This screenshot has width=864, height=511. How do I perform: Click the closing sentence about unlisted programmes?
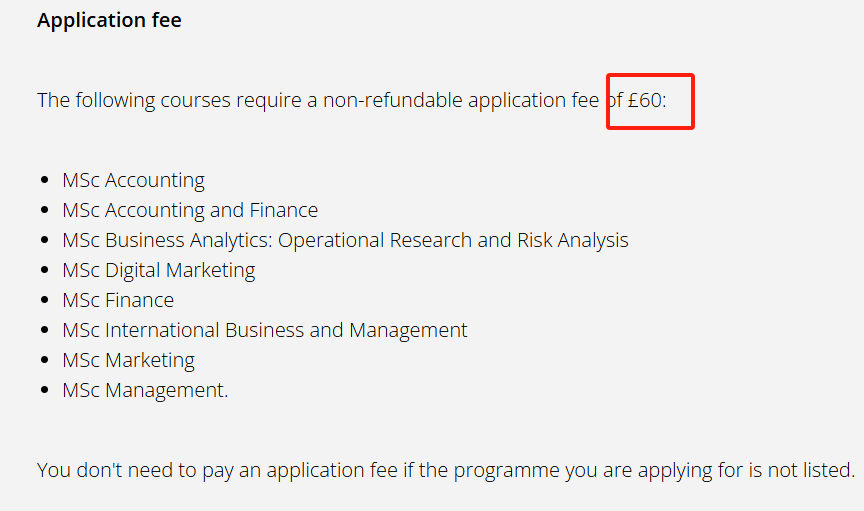coord(446,470)
